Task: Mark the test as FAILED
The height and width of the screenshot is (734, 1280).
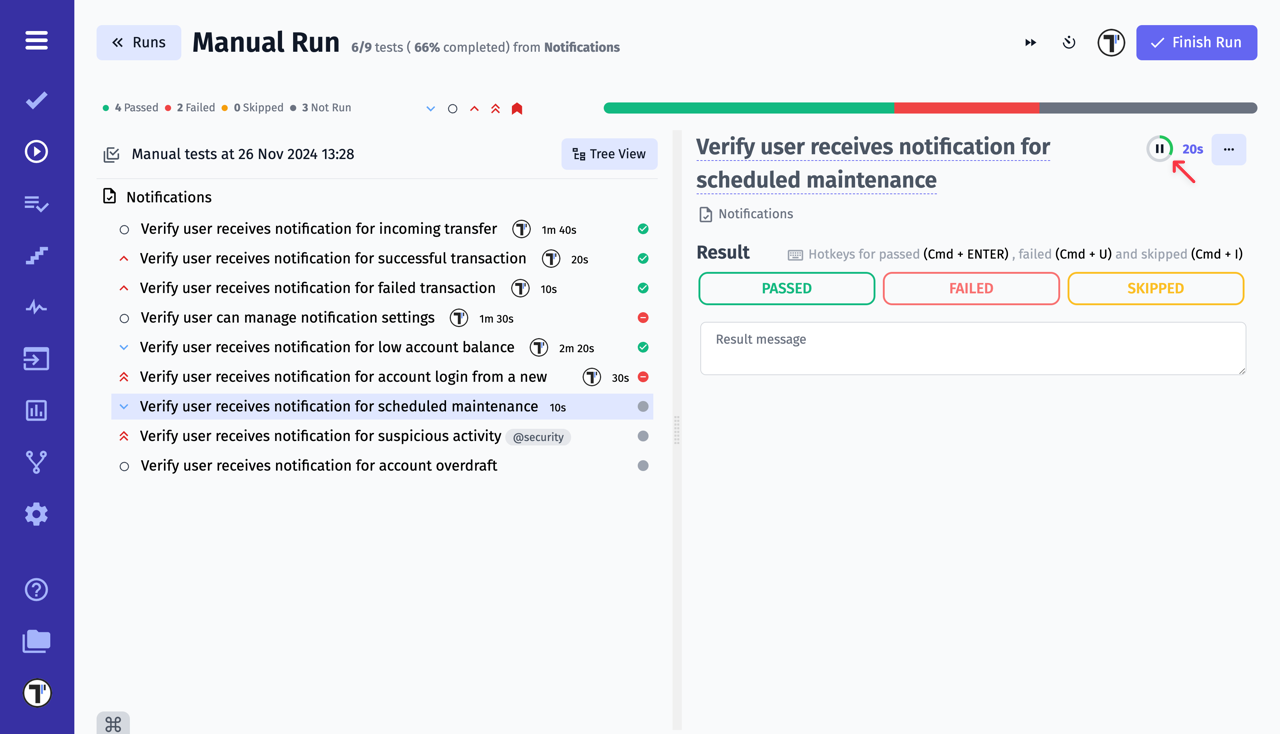Action: (971, 288)
